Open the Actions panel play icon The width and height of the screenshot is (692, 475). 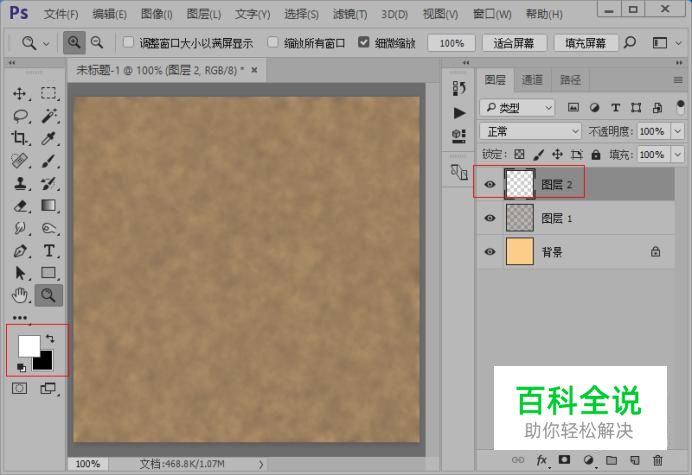tap(459, 113)
